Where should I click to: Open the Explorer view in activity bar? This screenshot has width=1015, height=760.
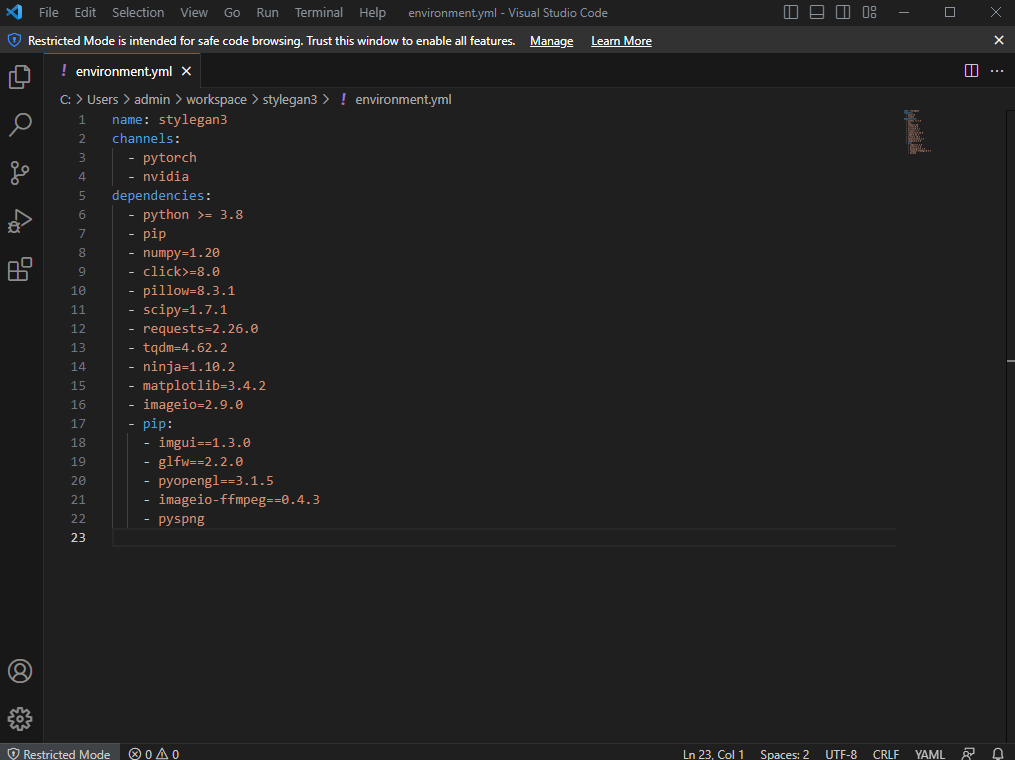pyautogui.click(x=19, y=77)
